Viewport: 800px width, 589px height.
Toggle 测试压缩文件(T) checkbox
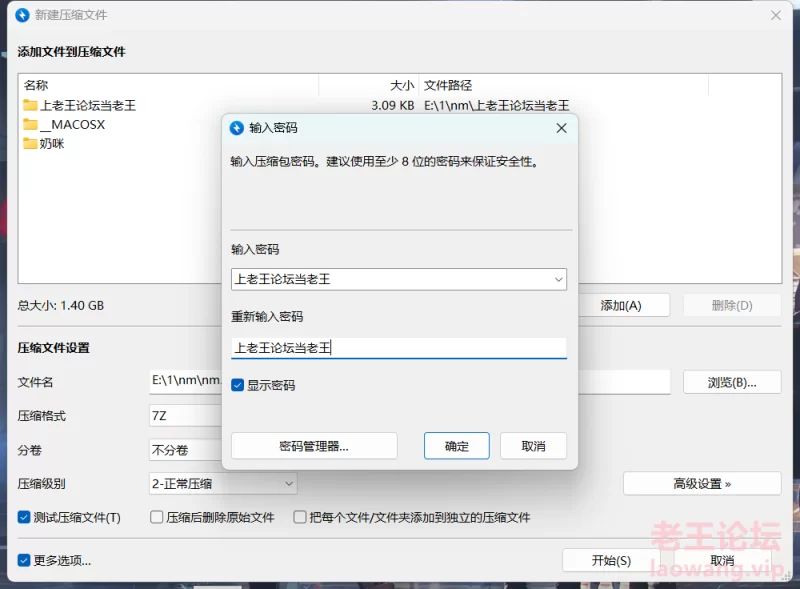pos(23,517)
